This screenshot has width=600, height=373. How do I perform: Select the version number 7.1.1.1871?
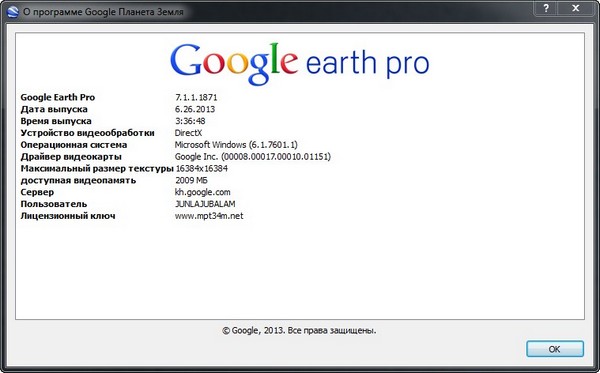click(x=196, y=97)
